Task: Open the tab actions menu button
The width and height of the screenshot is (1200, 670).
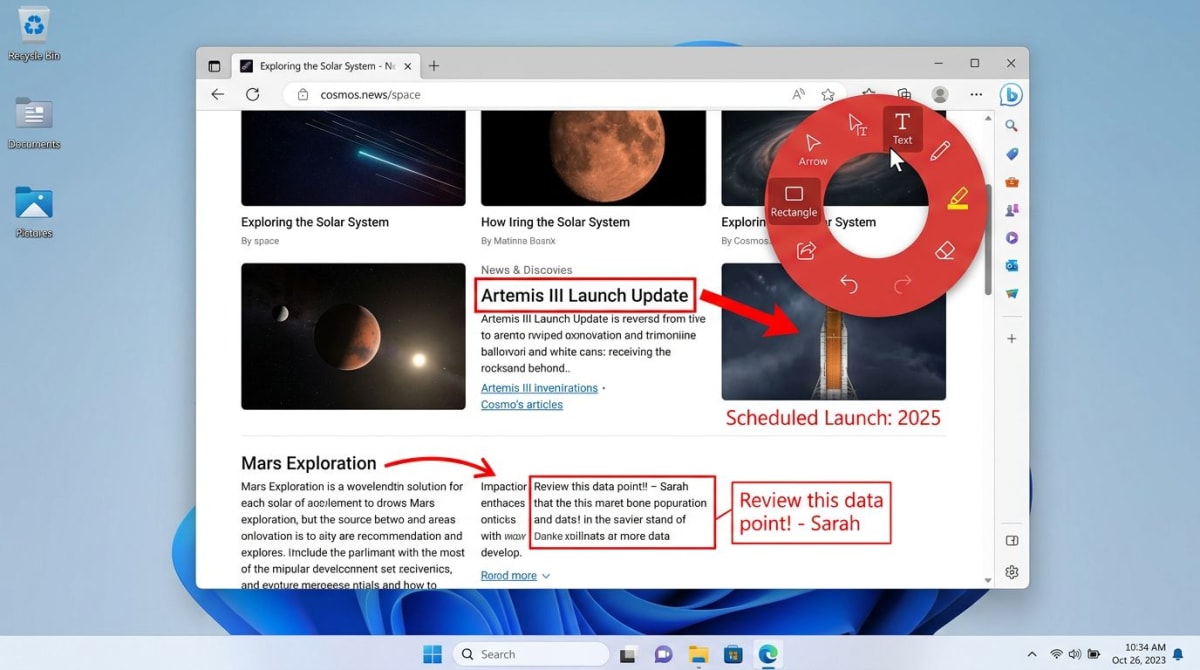Action: [214, 66]
